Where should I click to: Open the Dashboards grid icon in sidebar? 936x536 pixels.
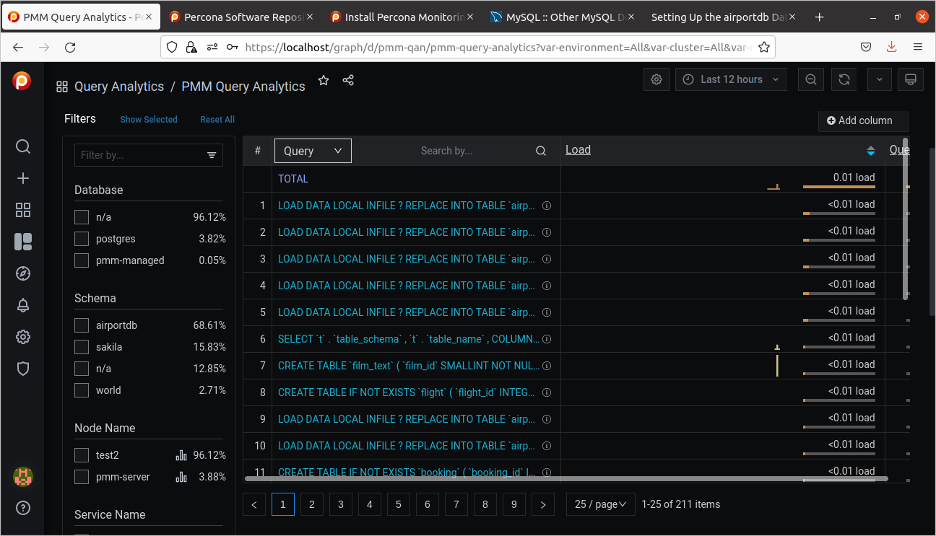[23, 210]
